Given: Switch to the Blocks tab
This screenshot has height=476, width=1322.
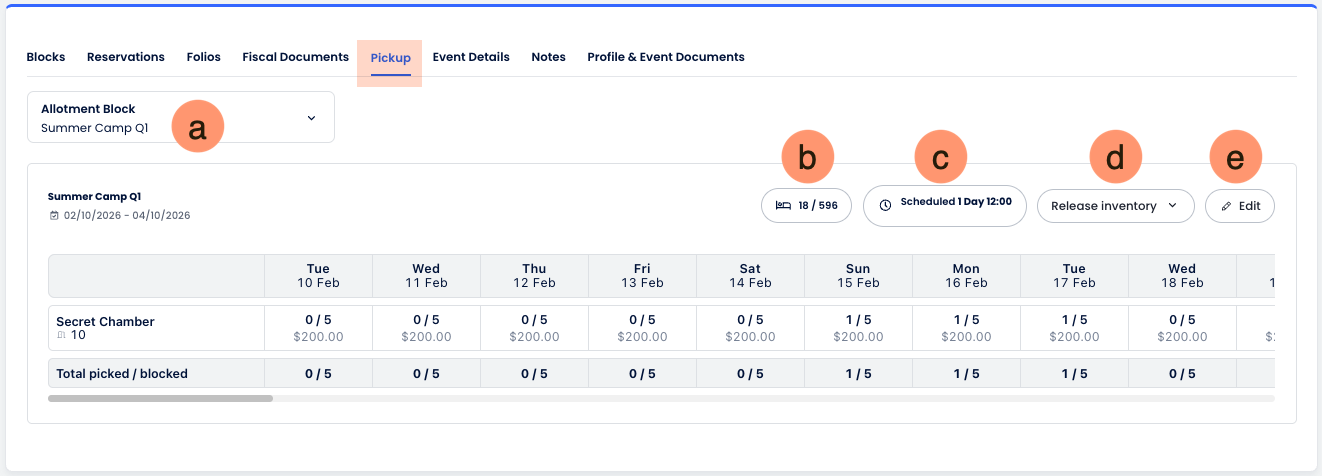Looking at the screenshot, I should [x=46, y=57].
